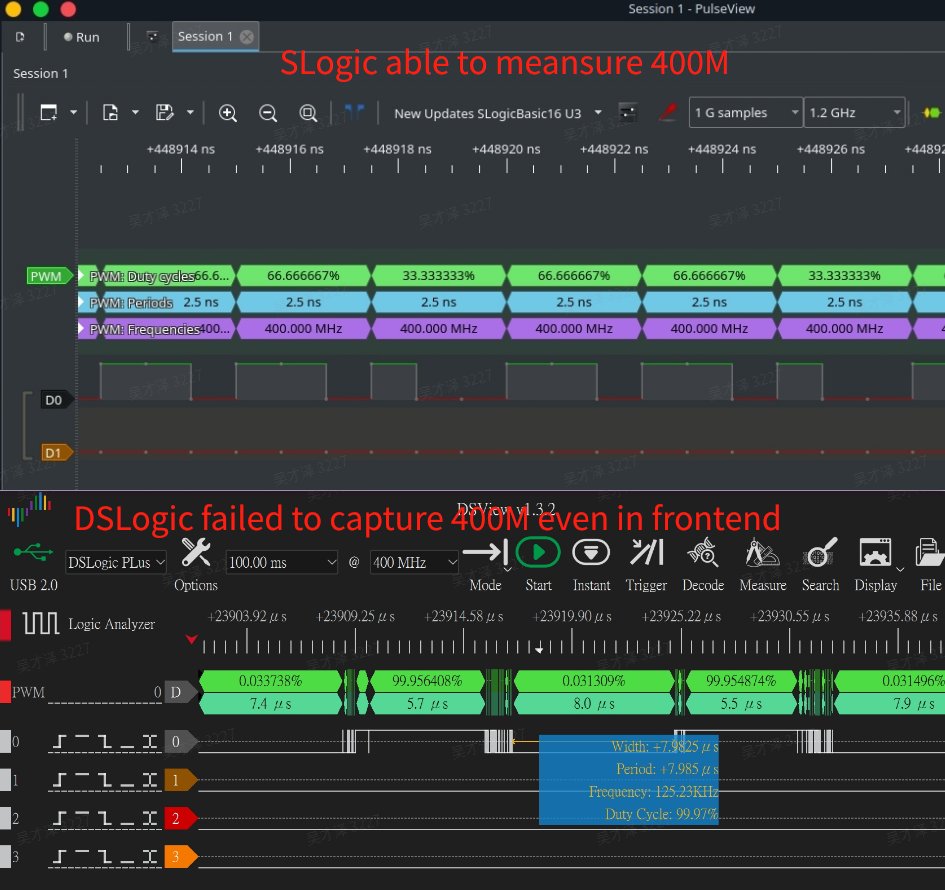Open the dropdown arrow beside open file icon

coord(135,112)
